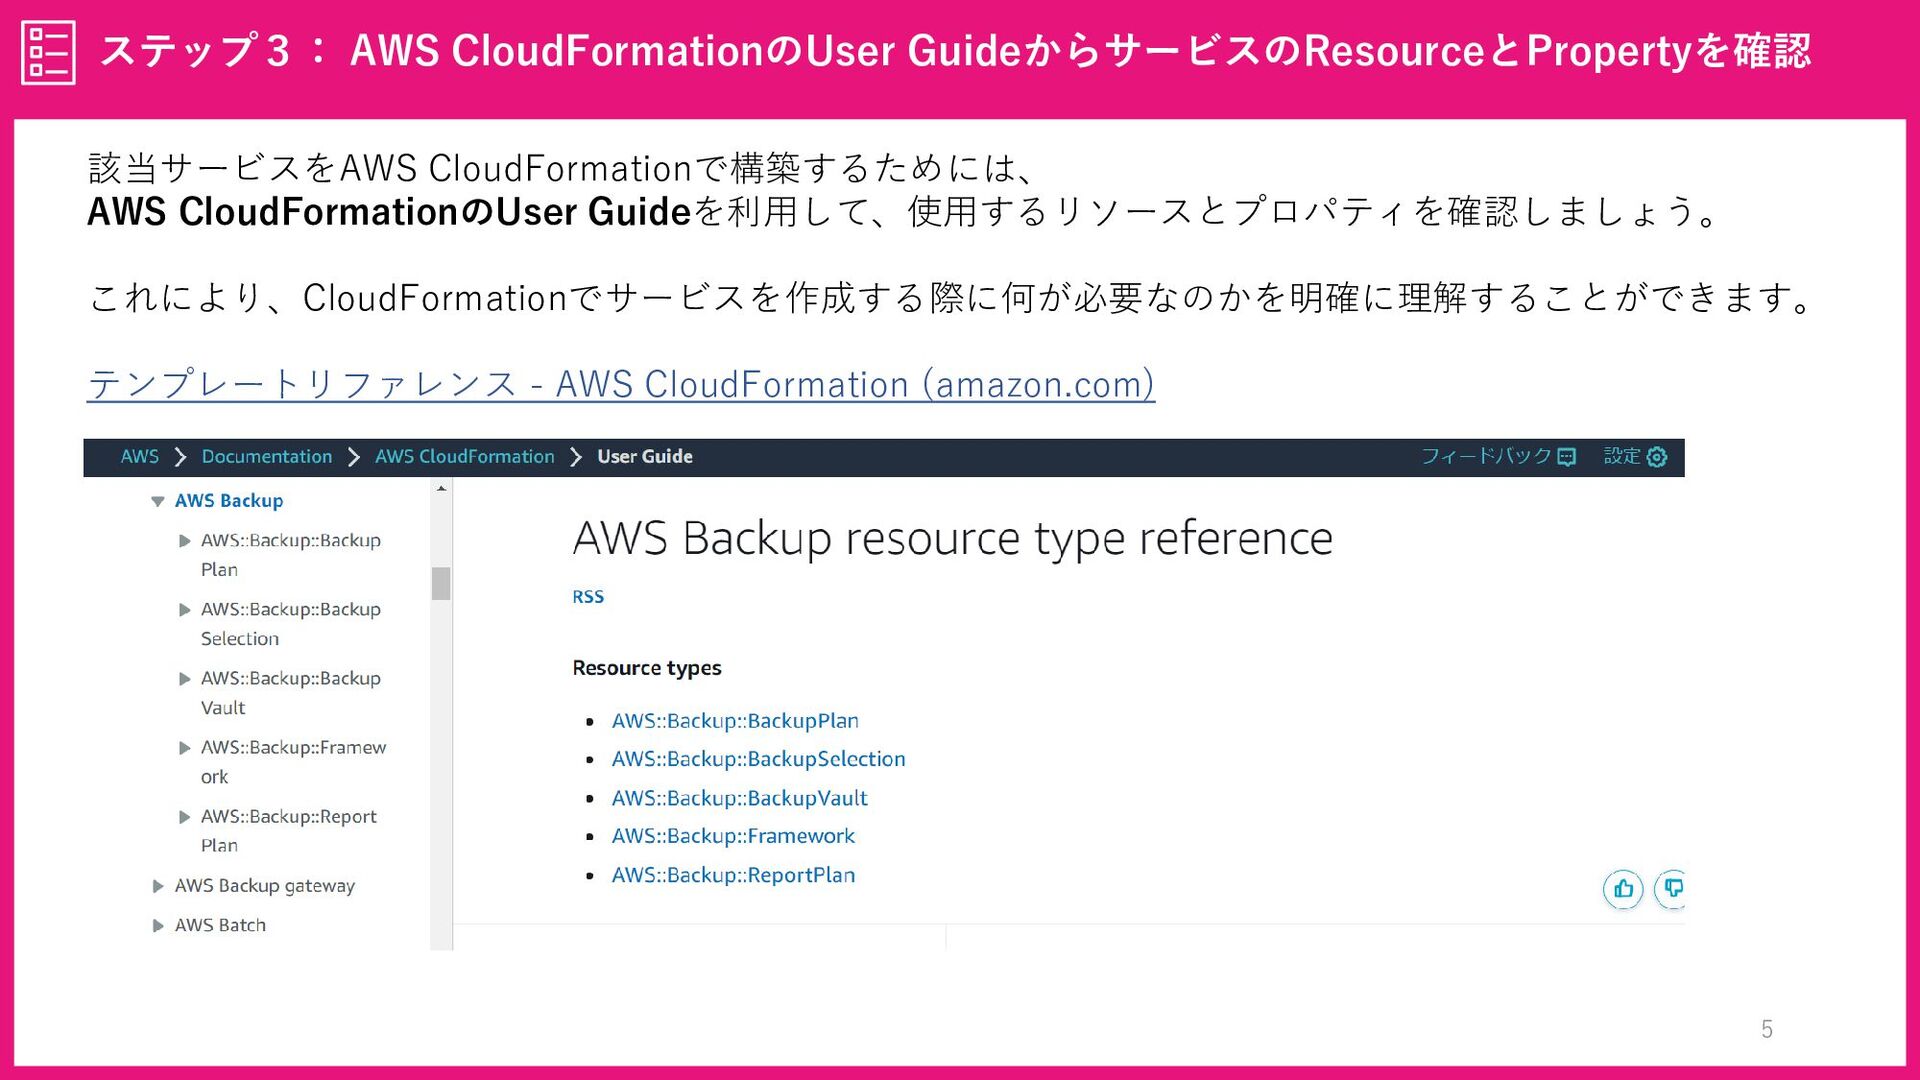Expand the AWS Batch section

158,926
